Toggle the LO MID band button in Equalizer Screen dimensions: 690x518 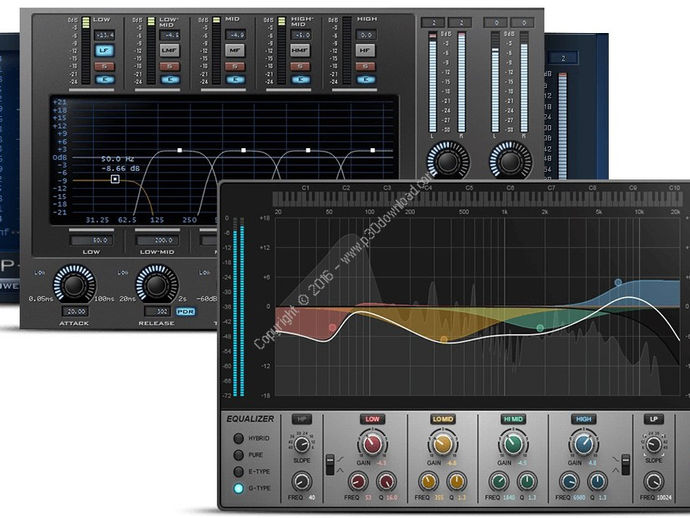pyautogui.click(x=443, y=419)
